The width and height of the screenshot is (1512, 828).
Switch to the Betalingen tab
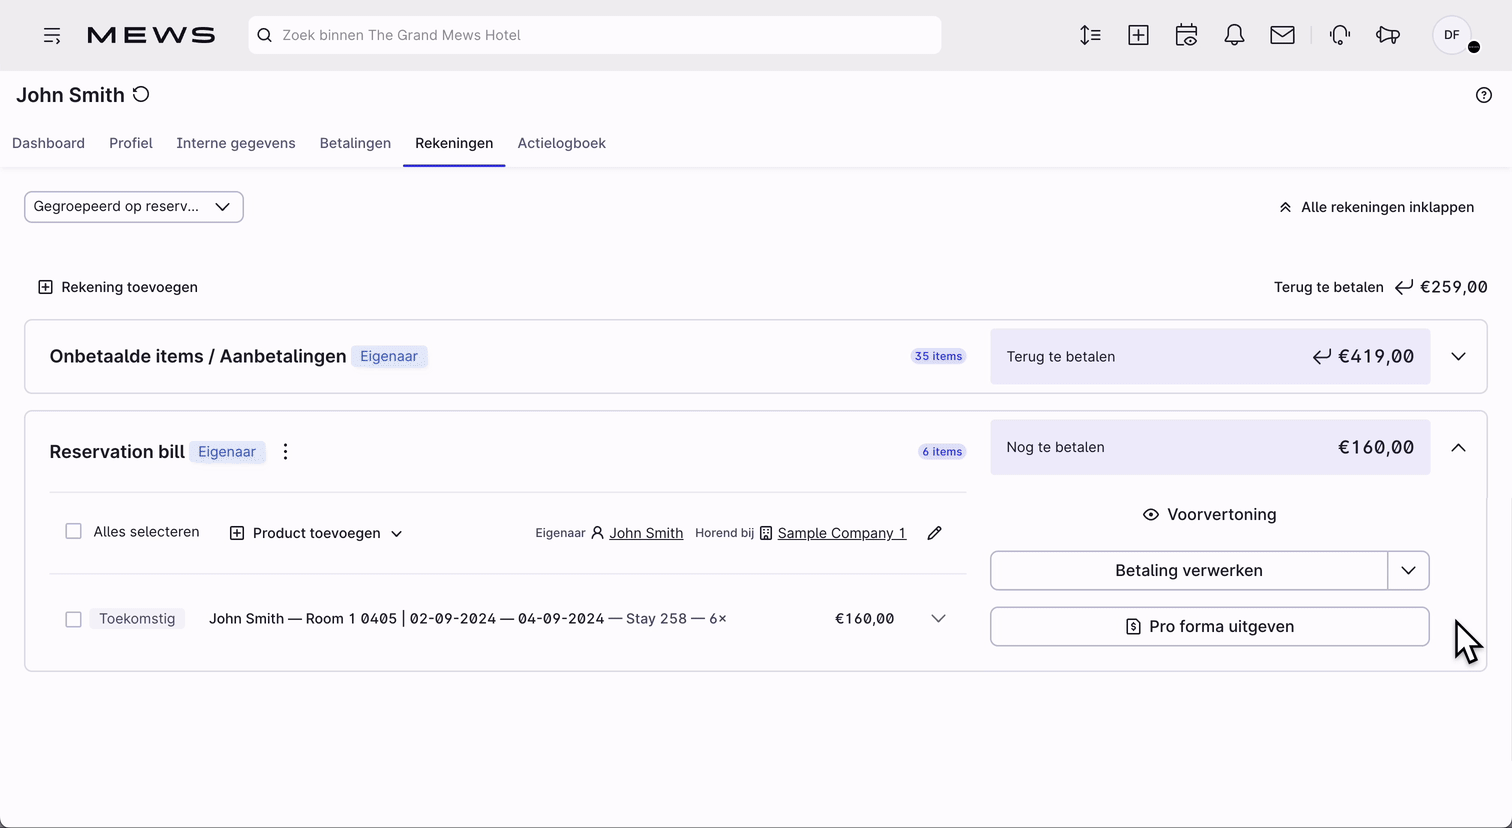355,143
